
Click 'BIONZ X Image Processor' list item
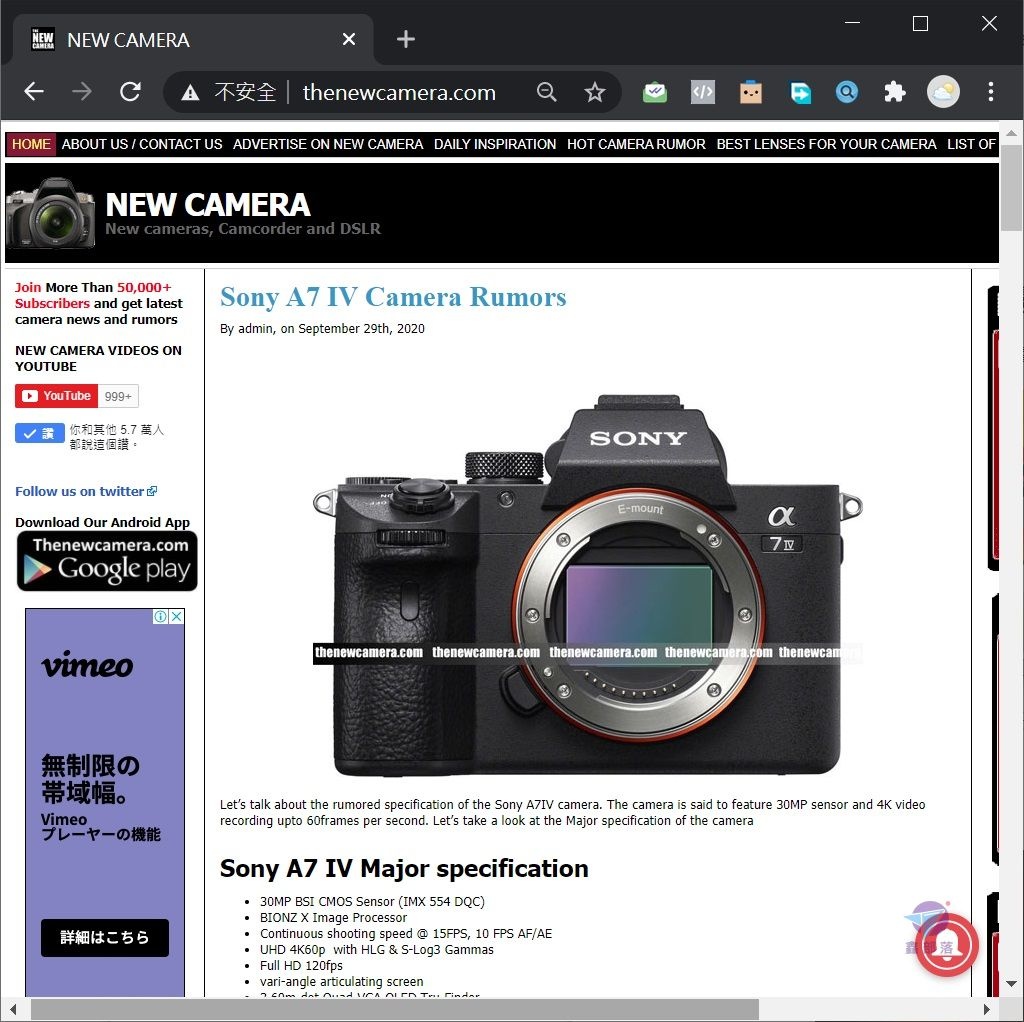333,918
